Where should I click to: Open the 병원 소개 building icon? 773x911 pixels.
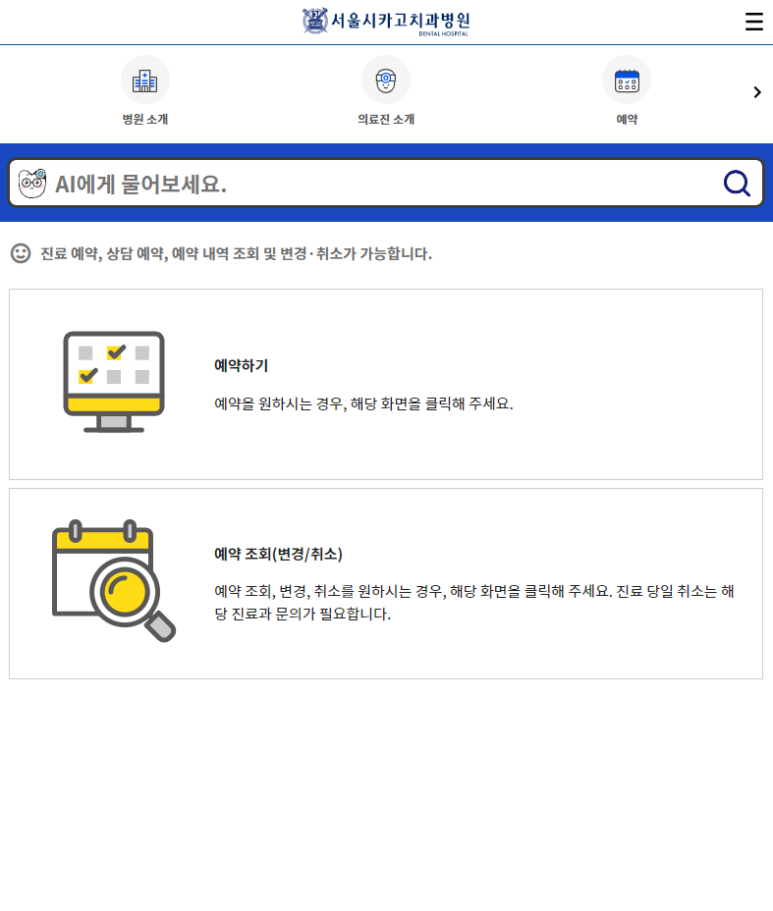coord(145,80)
